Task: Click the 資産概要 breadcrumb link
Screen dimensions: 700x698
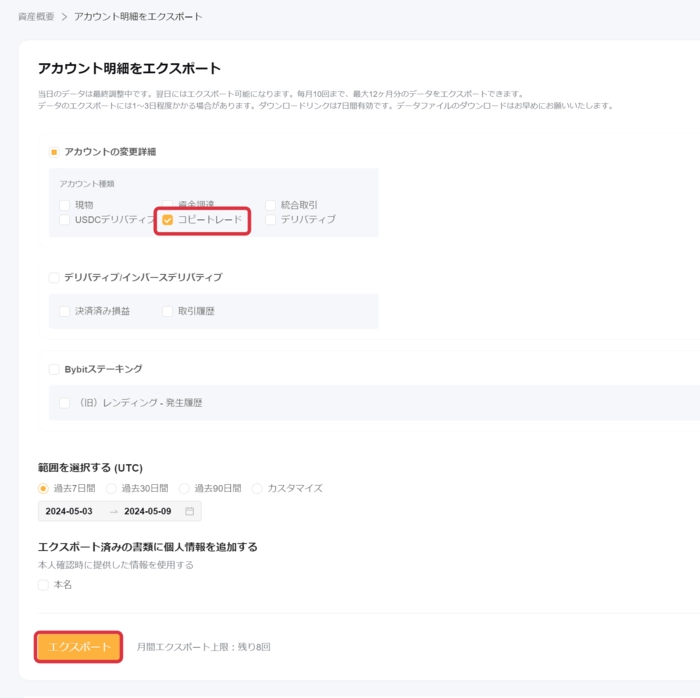Action: pos(36,17)
